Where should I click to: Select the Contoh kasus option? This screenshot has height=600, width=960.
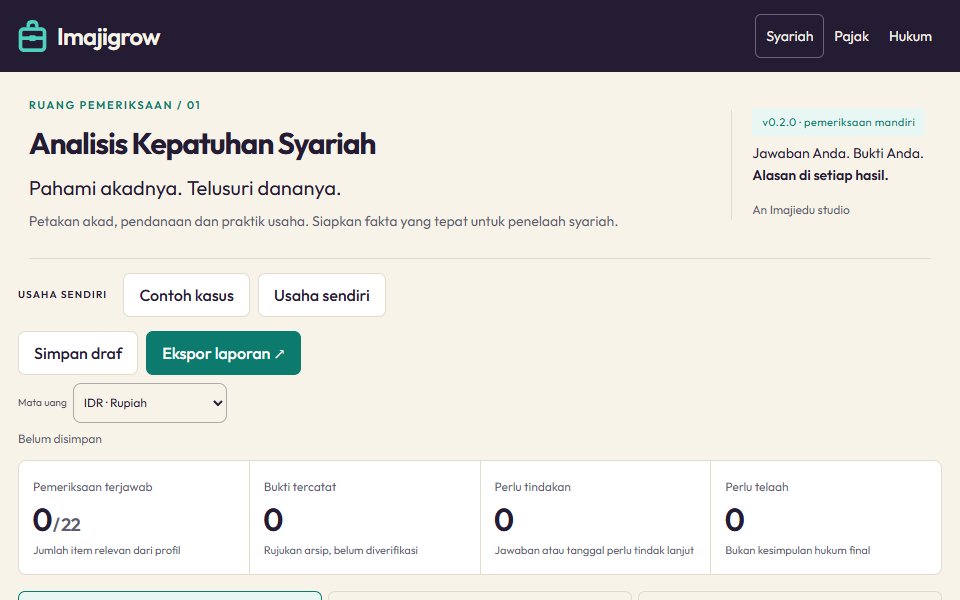tap(186, 295)
